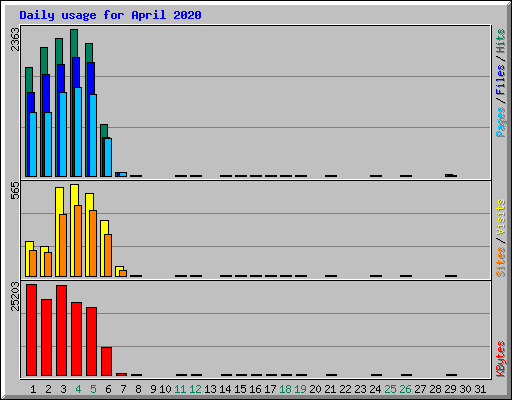The image size is (512, 400).
Task: Click the cyan Pages bar for day 3
Action: (63, 134)
